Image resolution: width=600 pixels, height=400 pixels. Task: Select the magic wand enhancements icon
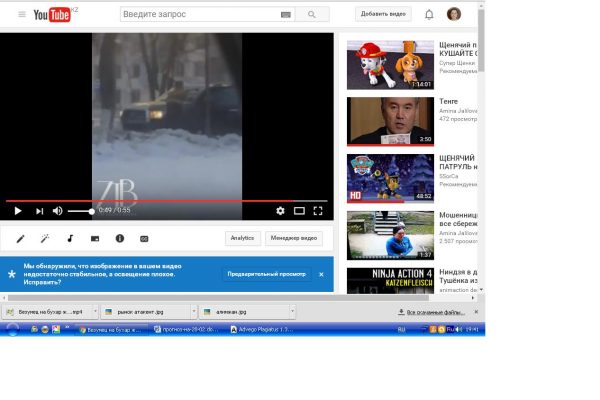point(45,239)
